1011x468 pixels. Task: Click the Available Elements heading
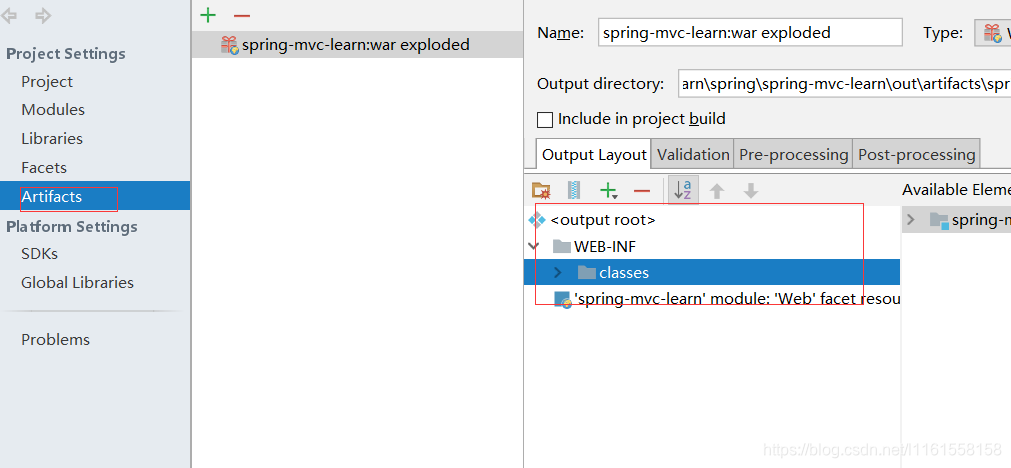[x=956, y=190]
